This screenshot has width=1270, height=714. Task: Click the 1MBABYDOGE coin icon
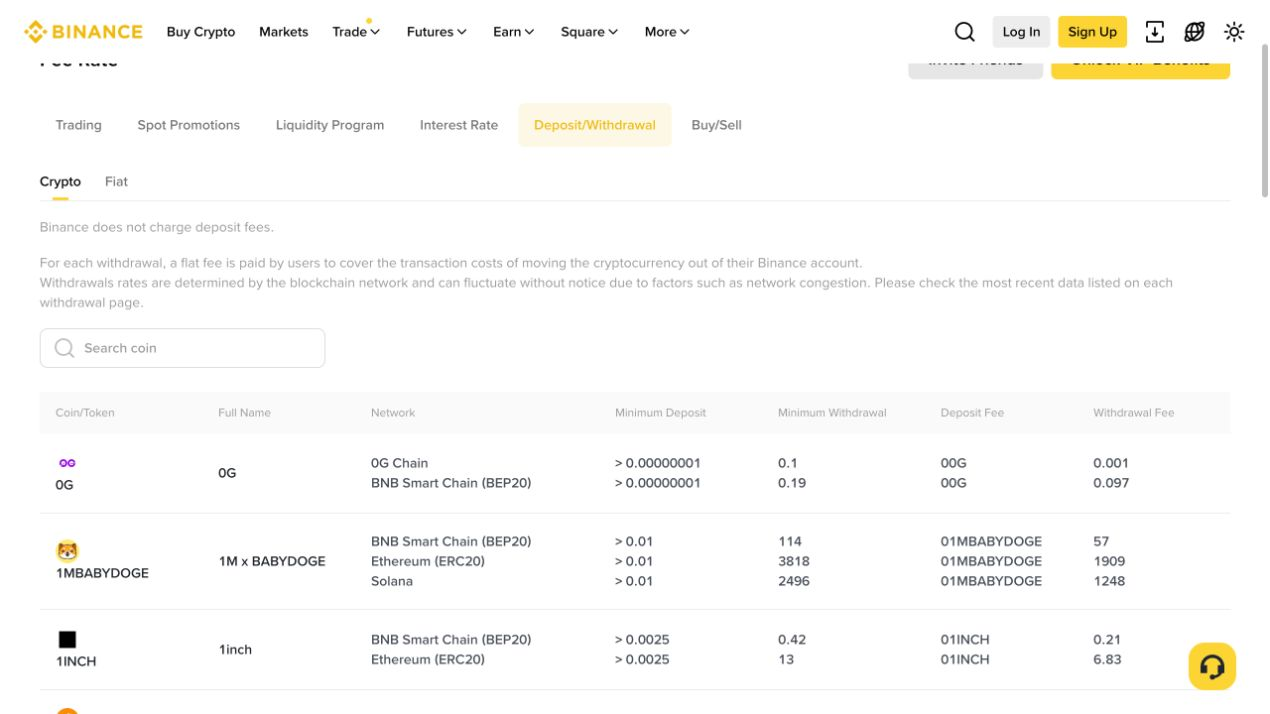coord(67,551)
